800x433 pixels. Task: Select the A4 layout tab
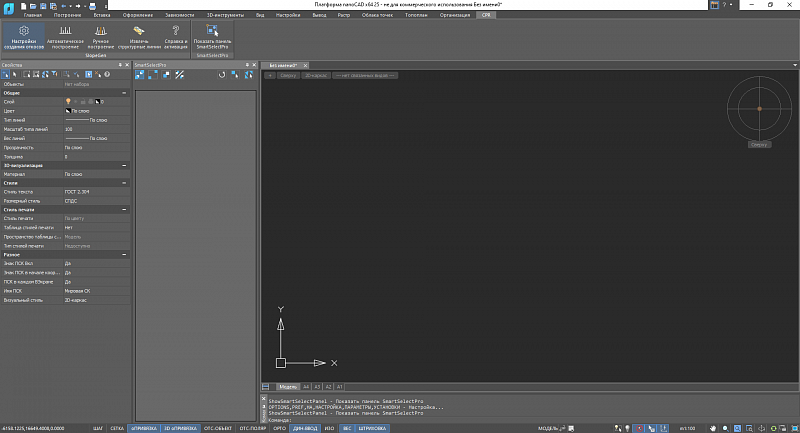pos(306,387)
